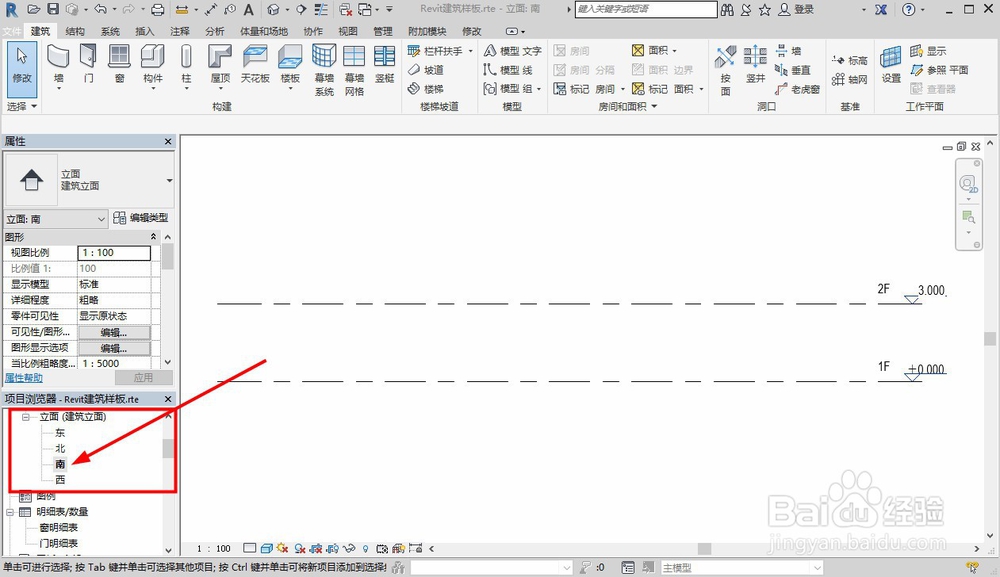Click the 标高 (Level) tool
Viewport: 1000px width, 577px height.
coord(849,60)
